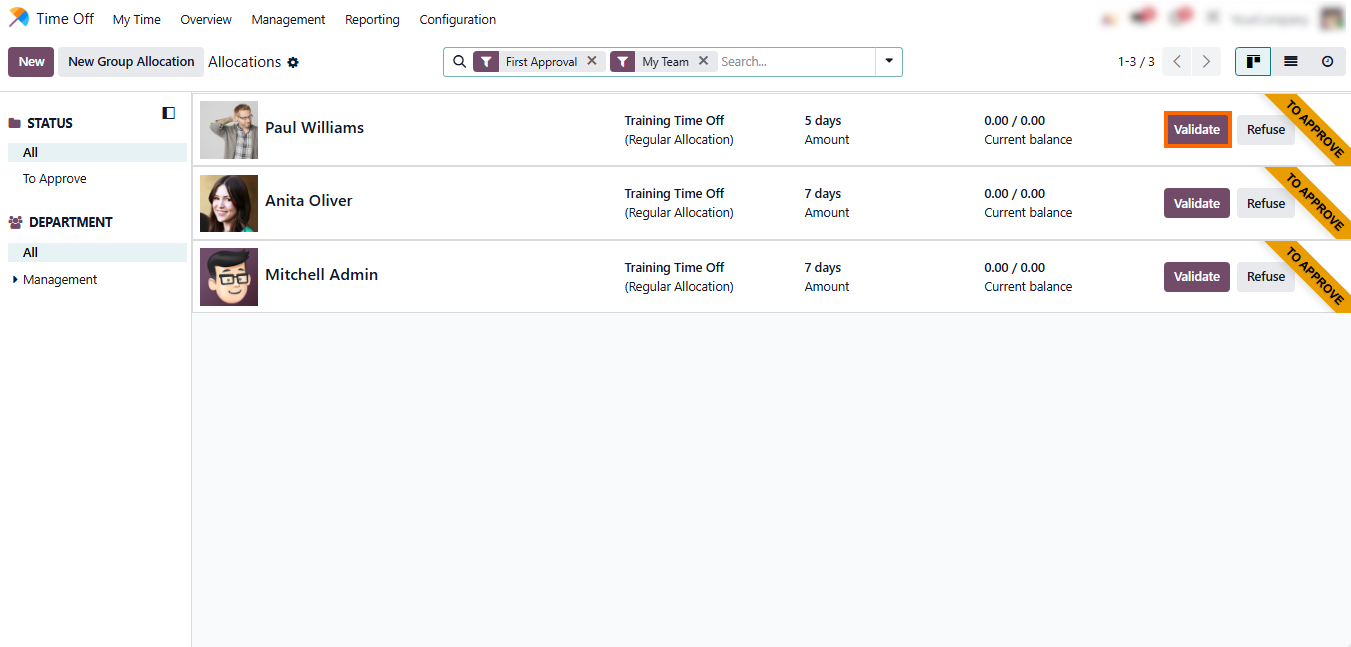Image resolution: width=1351 pixels, height=647 pixels.
Task: Refuse Mitchell Admin's allocation
Action: click(x=1265, y=277)
